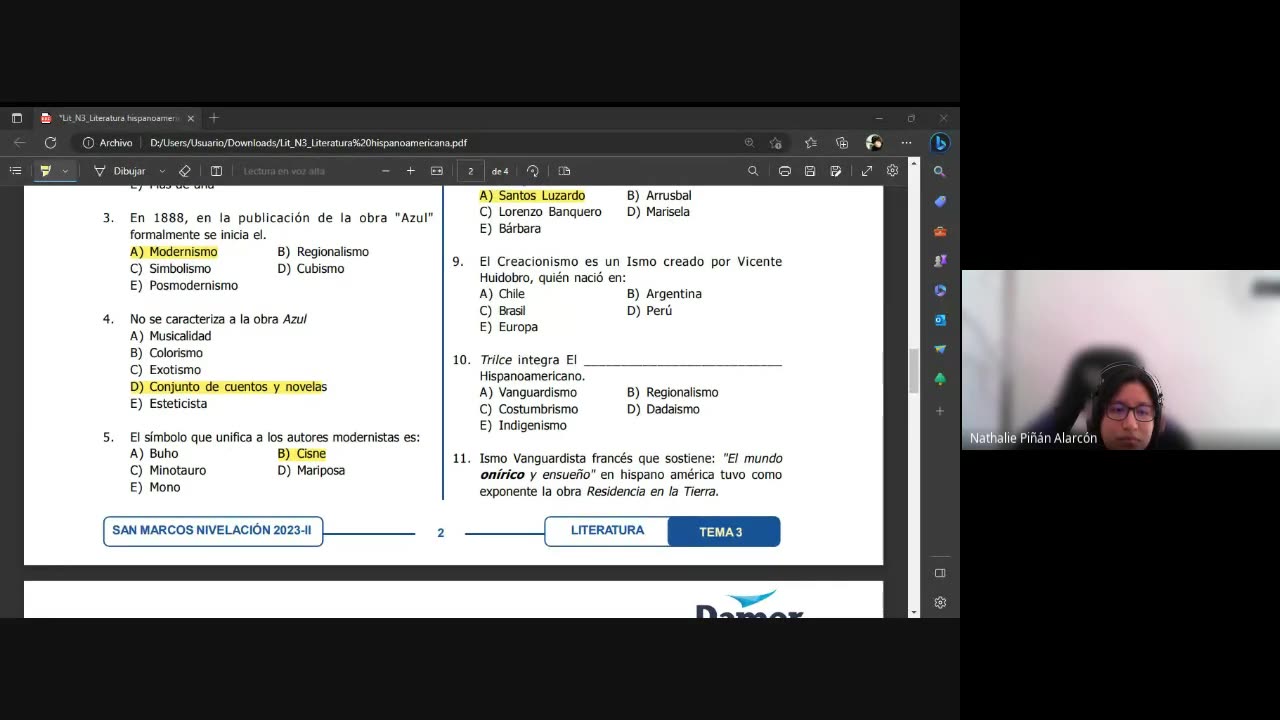Activate the Dibujar drawing tool
This screenshot has height=720, width=1280.
coord(120,171)
